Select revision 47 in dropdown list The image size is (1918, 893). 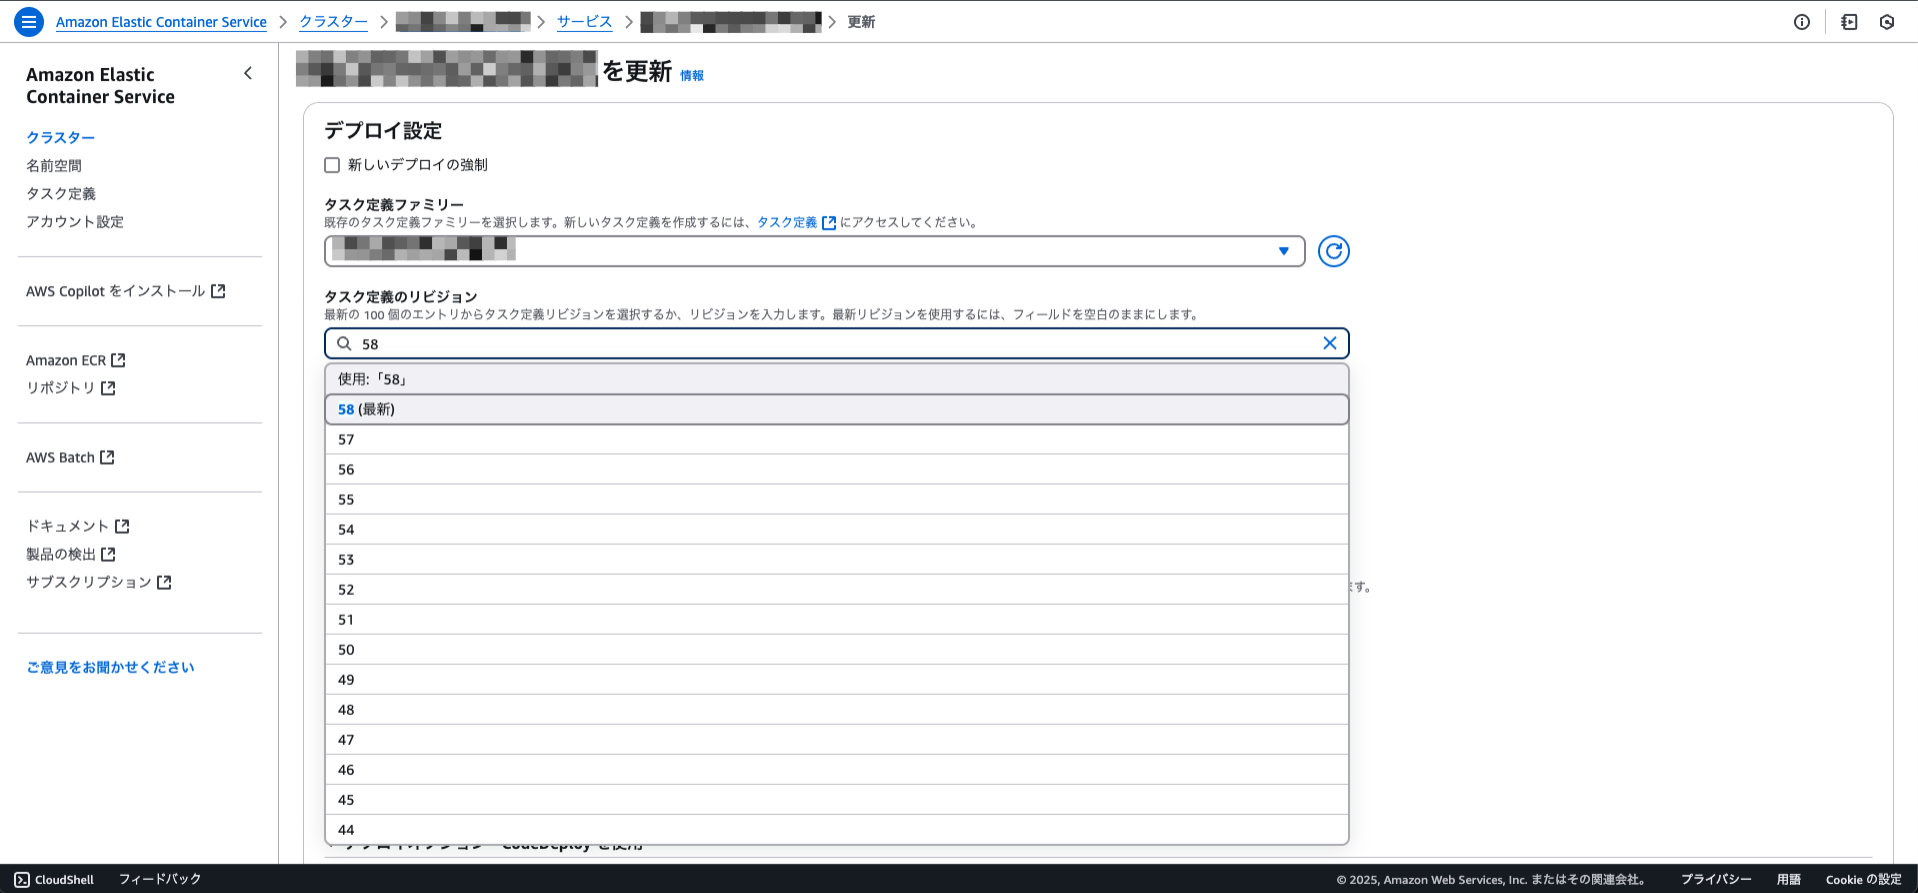point(837,739)
